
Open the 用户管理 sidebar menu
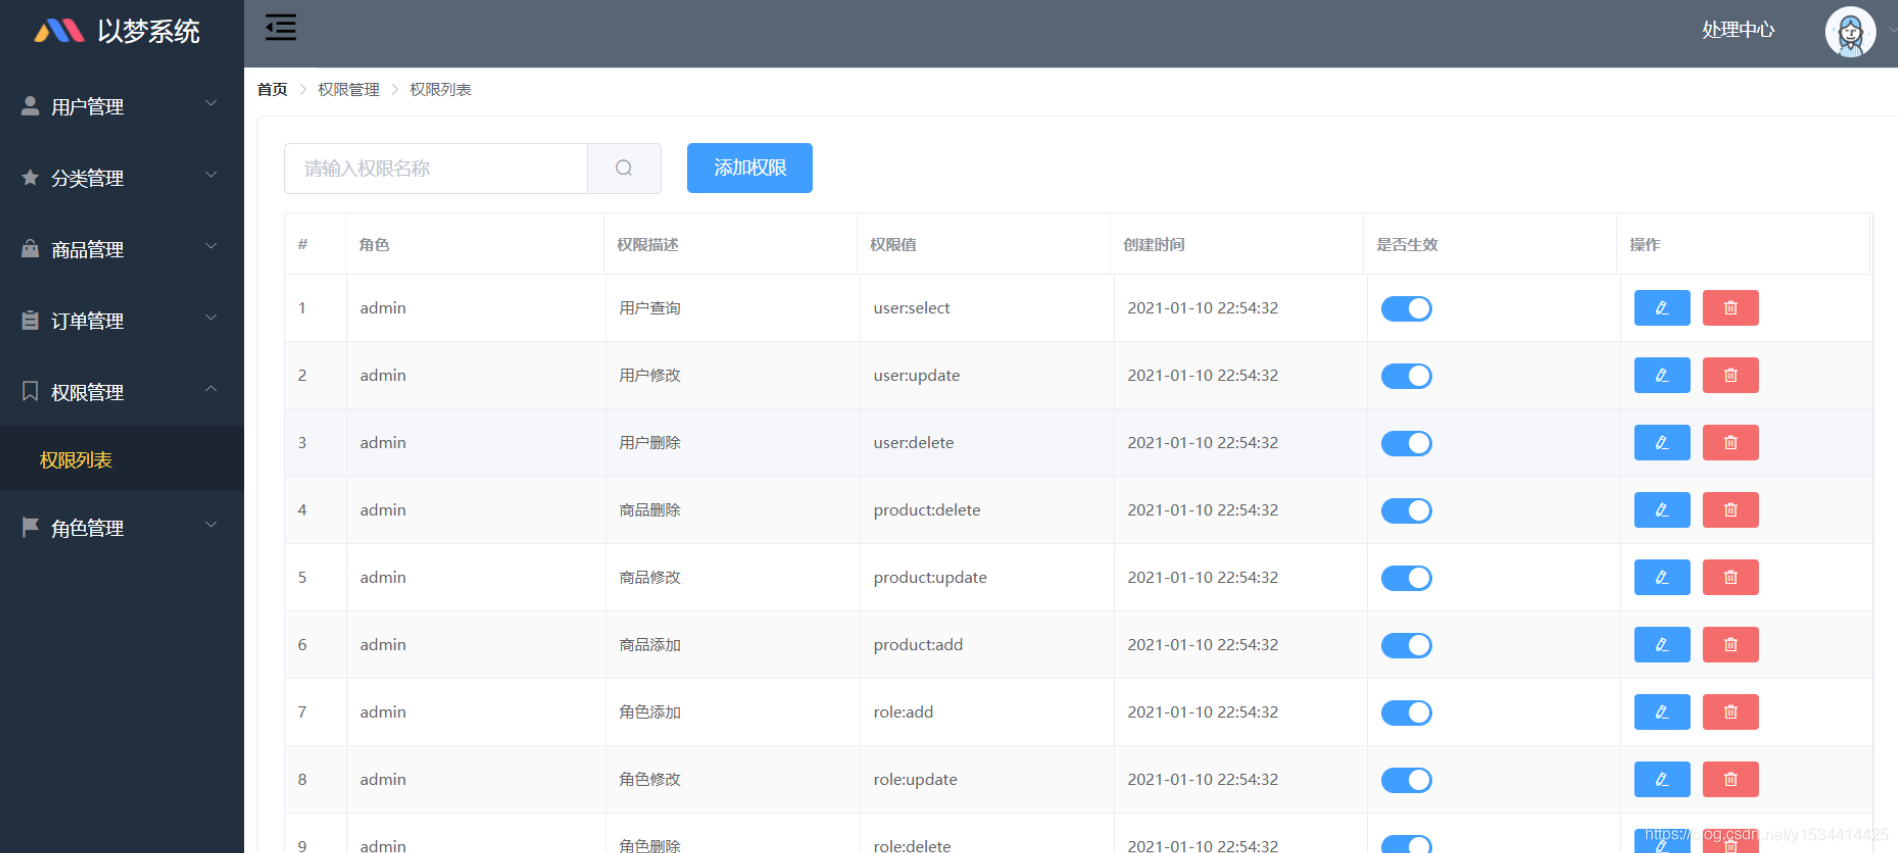click(122, 106)
